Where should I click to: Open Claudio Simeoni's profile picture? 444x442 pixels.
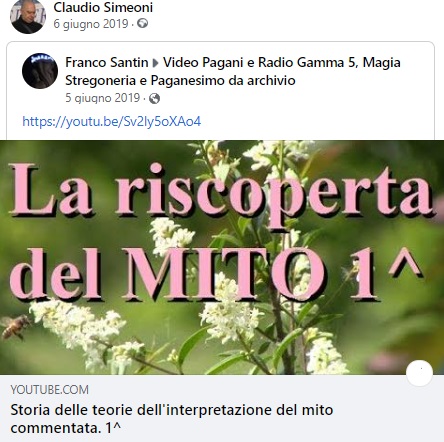coord(28,16)
